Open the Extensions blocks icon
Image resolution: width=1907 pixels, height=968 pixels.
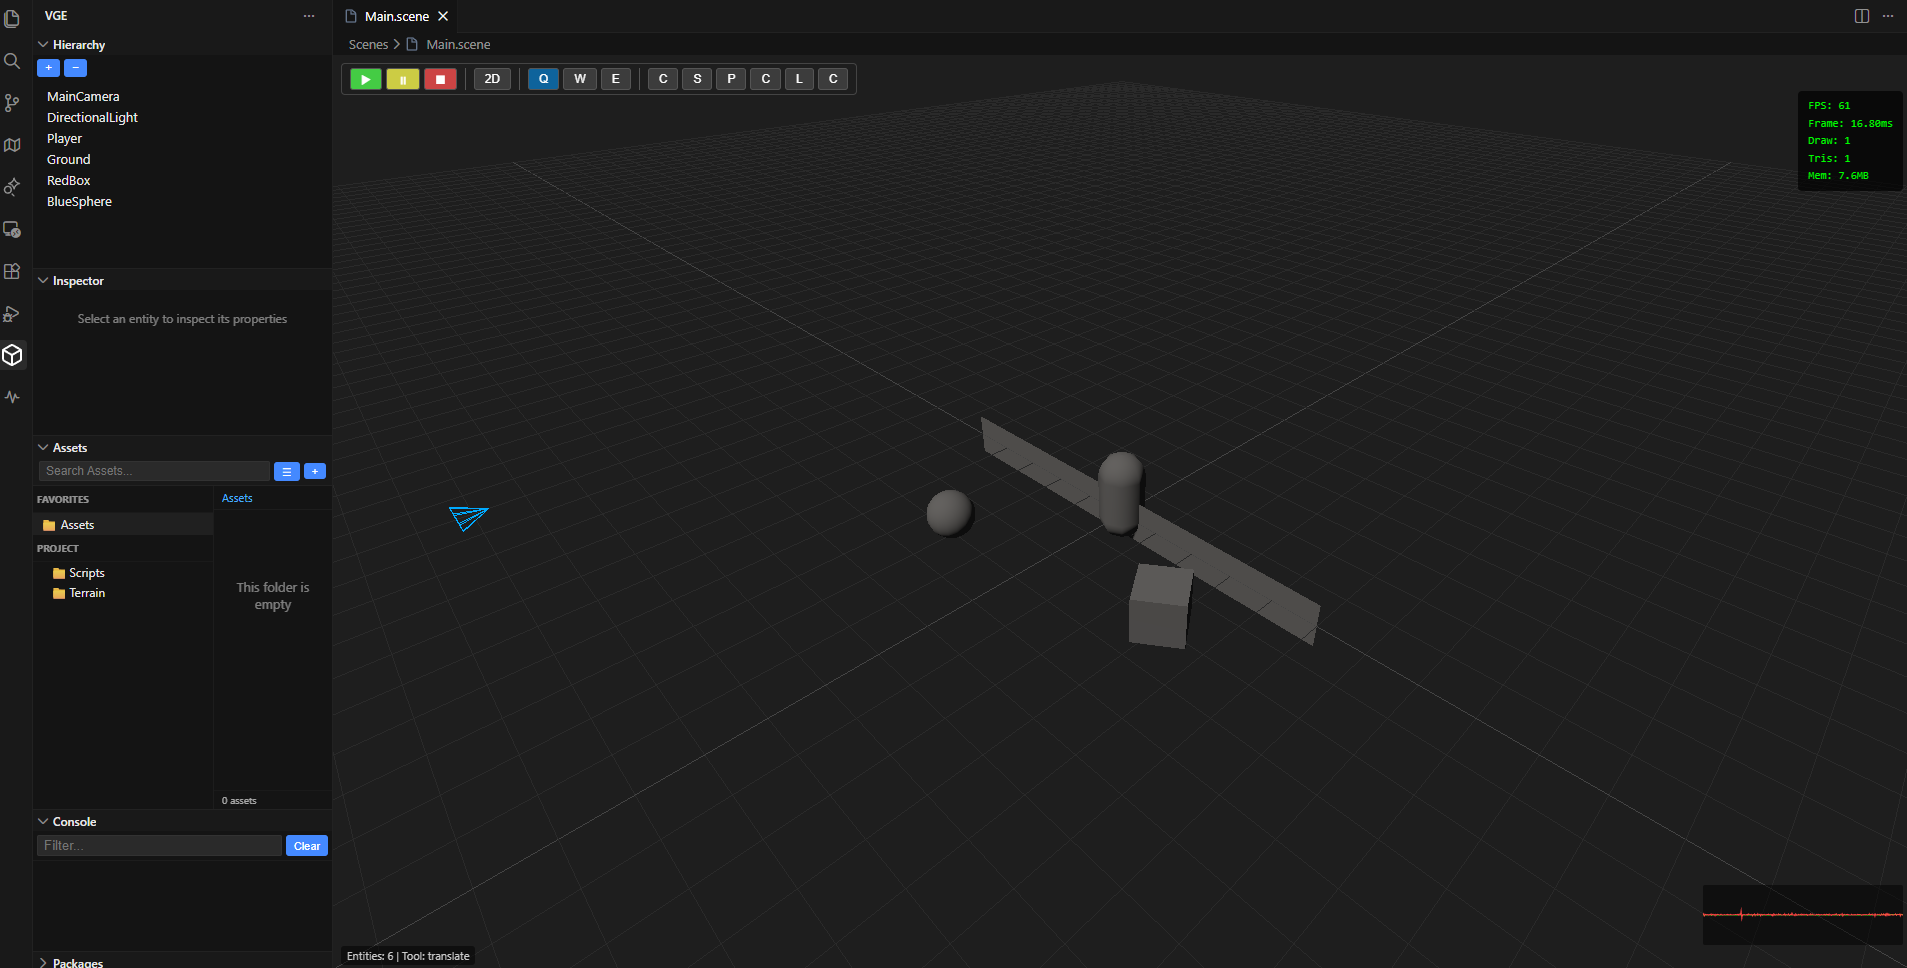click(12, 271)
